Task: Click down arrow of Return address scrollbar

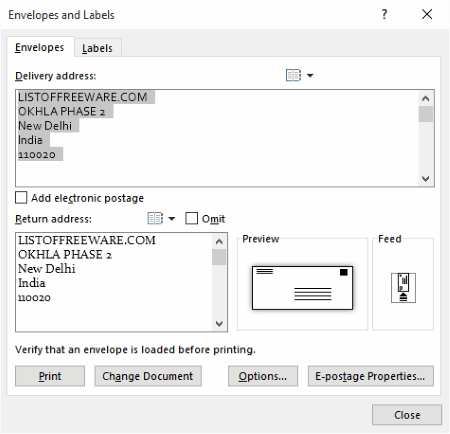Action: (219, 323)
